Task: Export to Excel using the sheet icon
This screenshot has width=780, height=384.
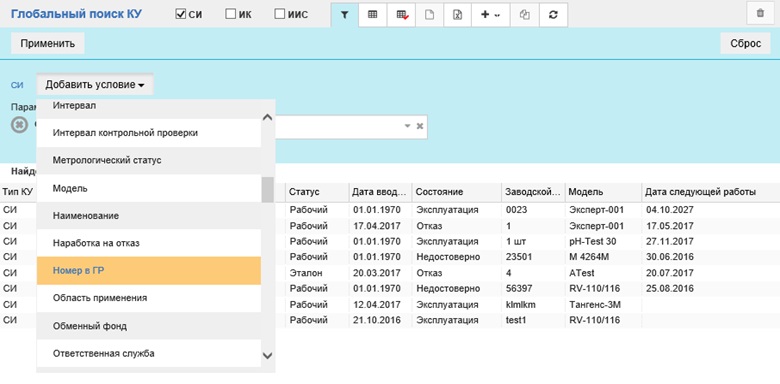Action: tap(458, 14)
